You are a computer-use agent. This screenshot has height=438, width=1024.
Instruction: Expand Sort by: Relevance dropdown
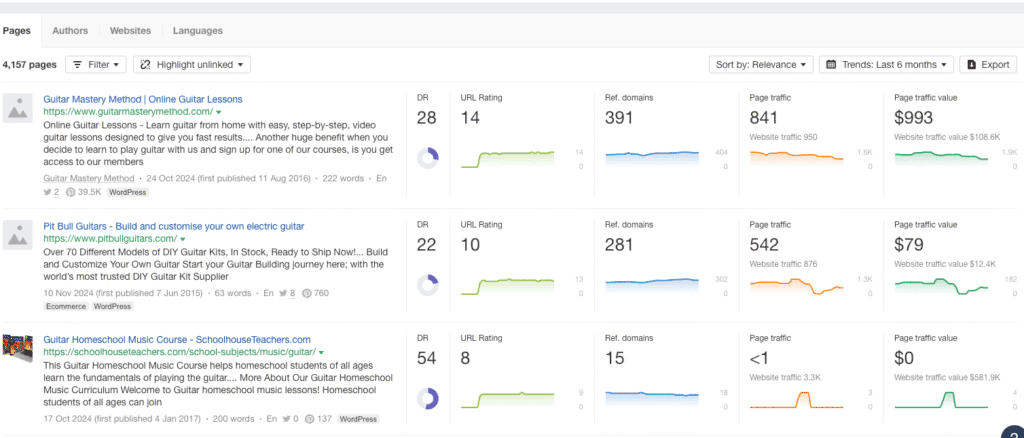click(x=760, y=65)
